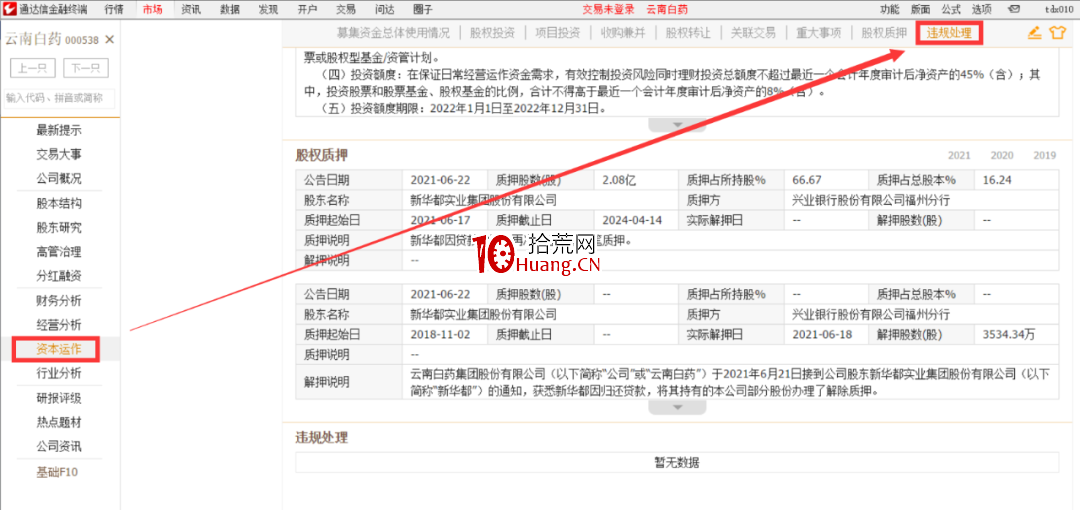Click the 暂无数据 row under 违规处理
This screenshot has height=510, width=1080.
click(x=677, y=462)
